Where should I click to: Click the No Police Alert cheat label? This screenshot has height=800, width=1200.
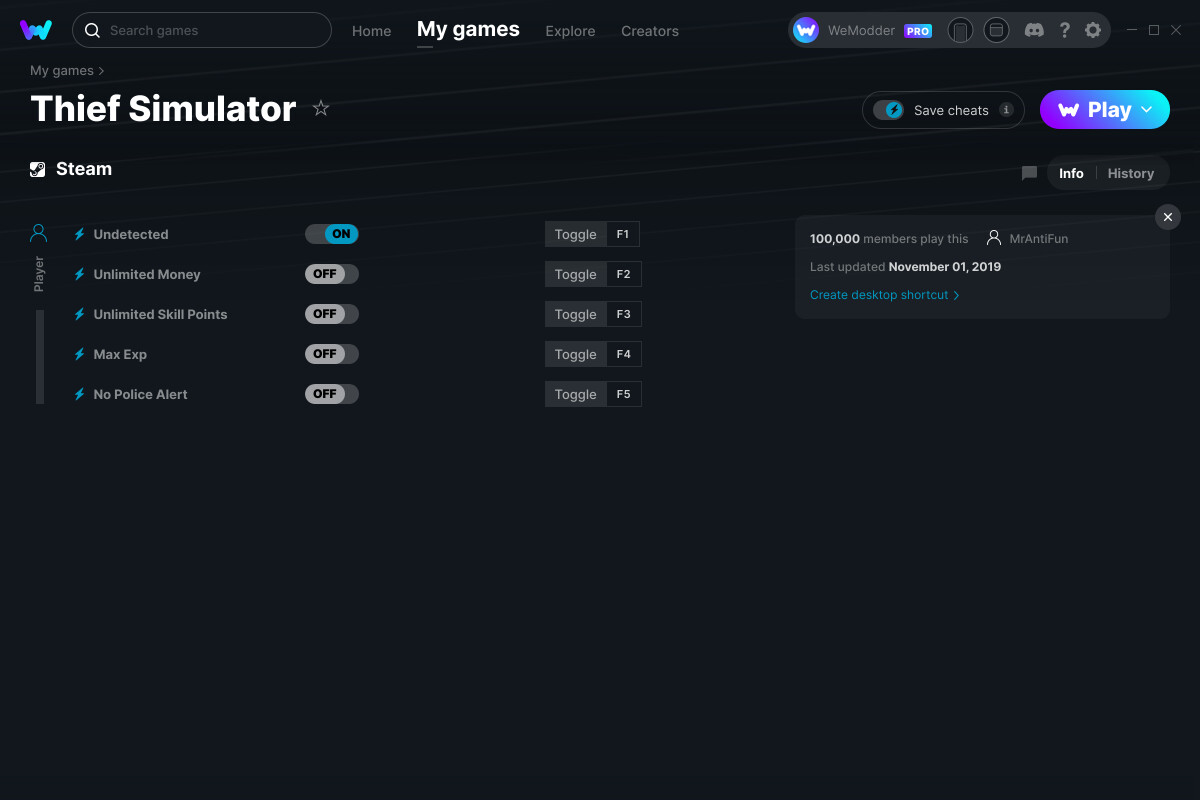click(141, 394)
